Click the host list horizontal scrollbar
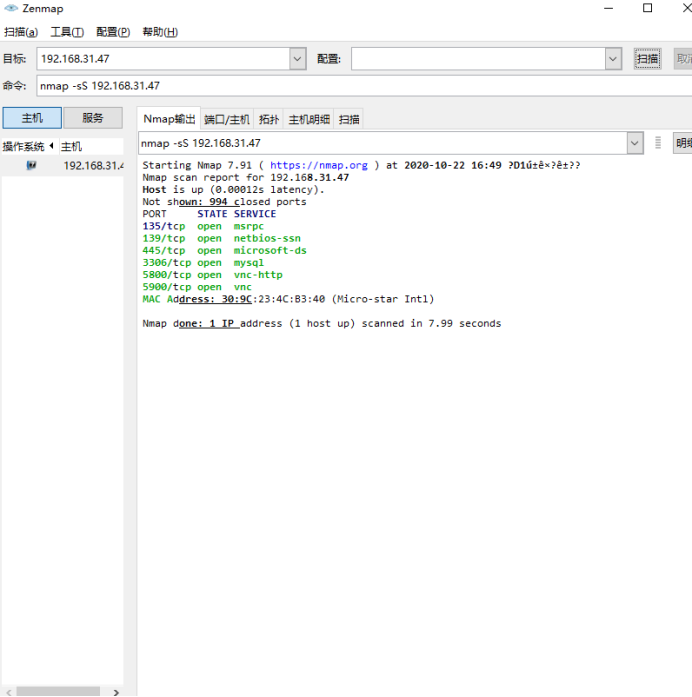Screen dimensions: 692x697 click(x=58, y=692)
